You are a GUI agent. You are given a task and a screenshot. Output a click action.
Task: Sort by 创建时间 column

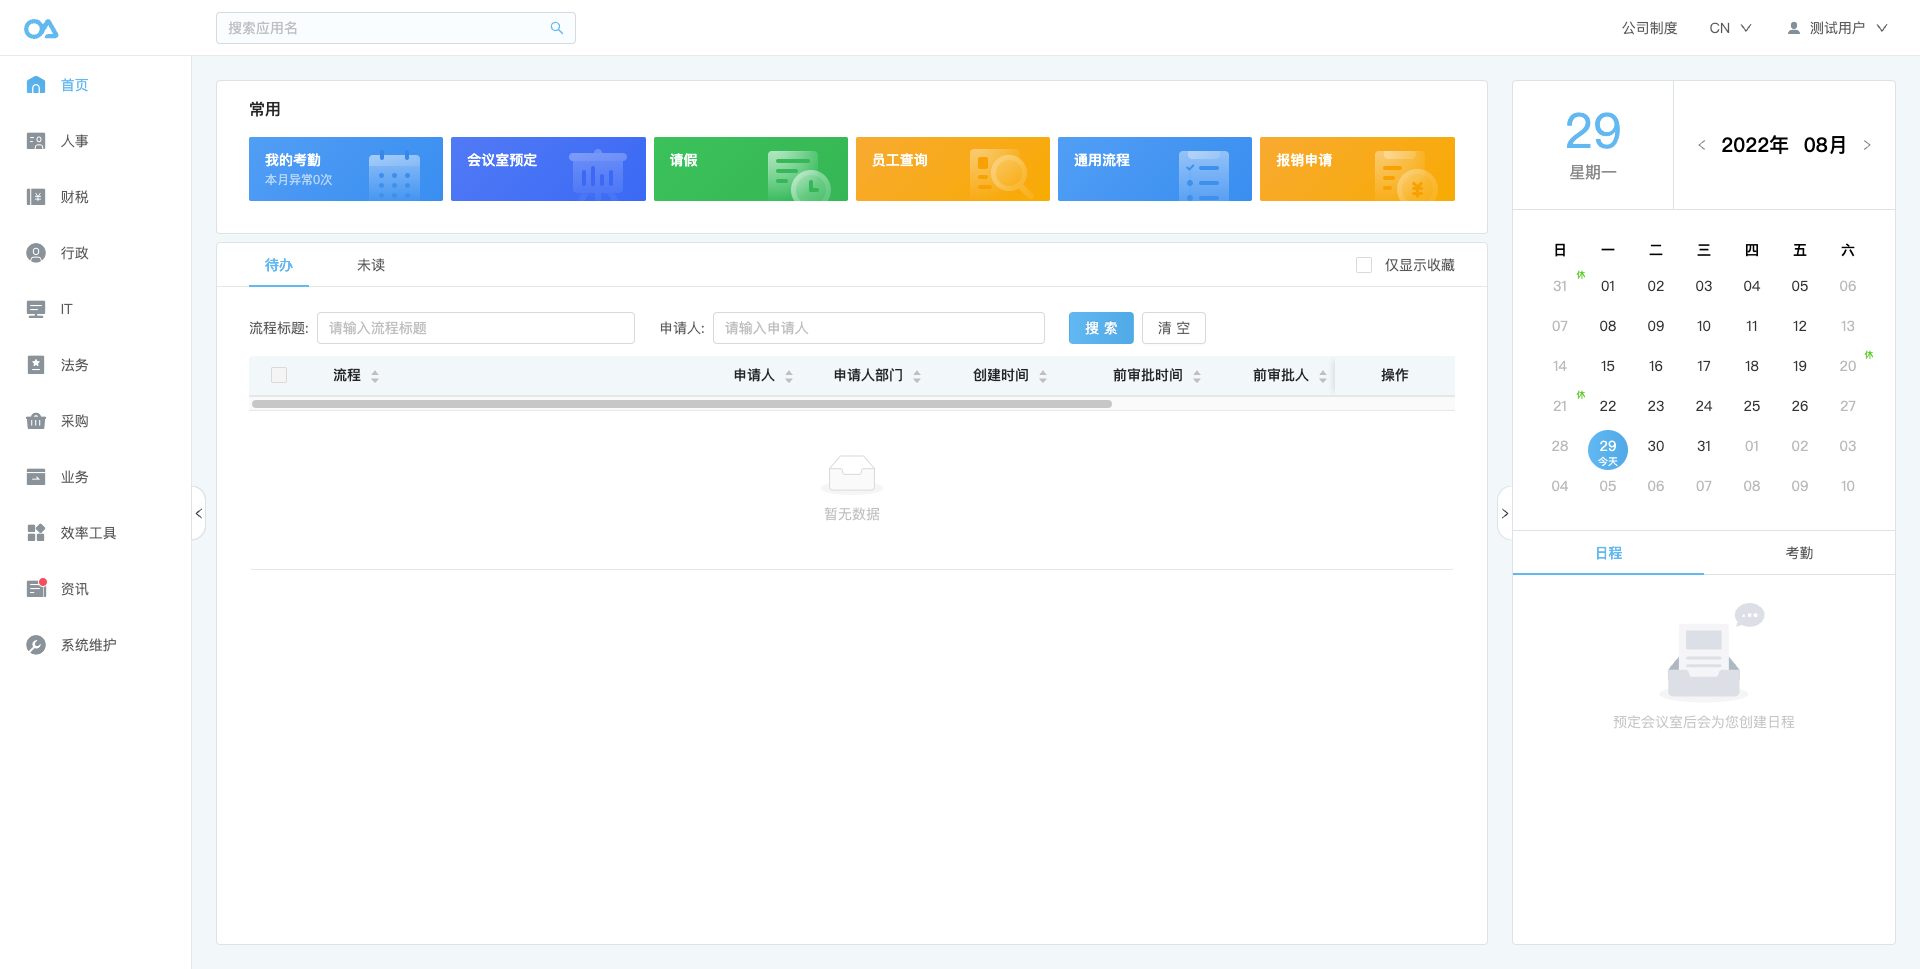[x=1043, y=376]
